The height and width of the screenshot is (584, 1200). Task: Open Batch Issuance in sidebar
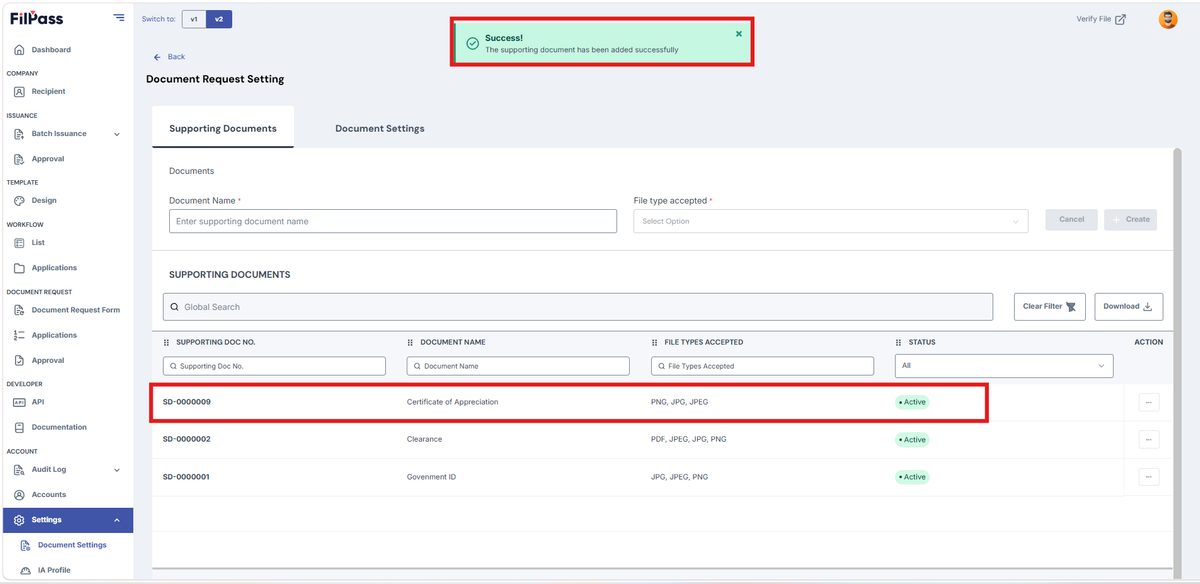tap(59, 134)
